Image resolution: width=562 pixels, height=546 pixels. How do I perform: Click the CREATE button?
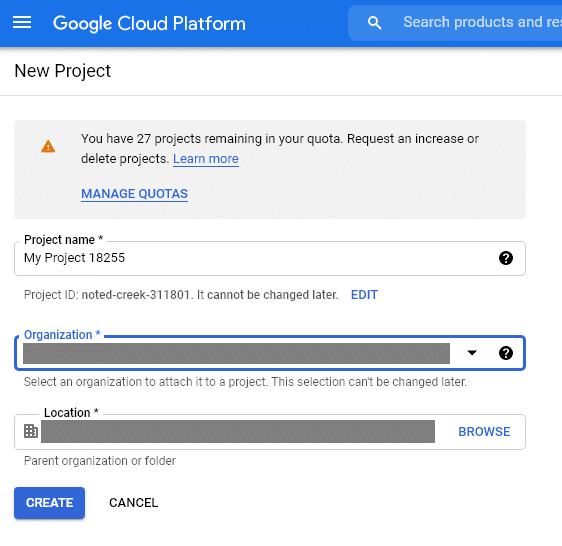coord(49,503)
